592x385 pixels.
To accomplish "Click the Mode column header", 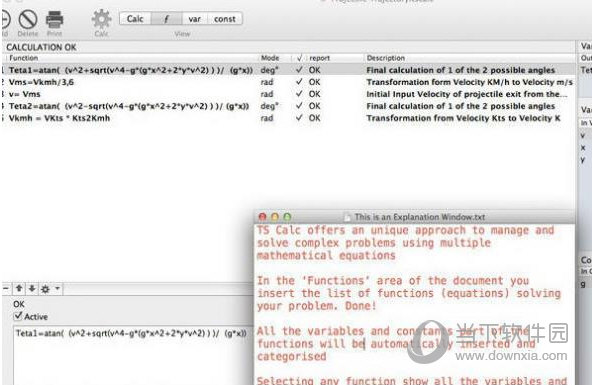I will pos(270,58).
